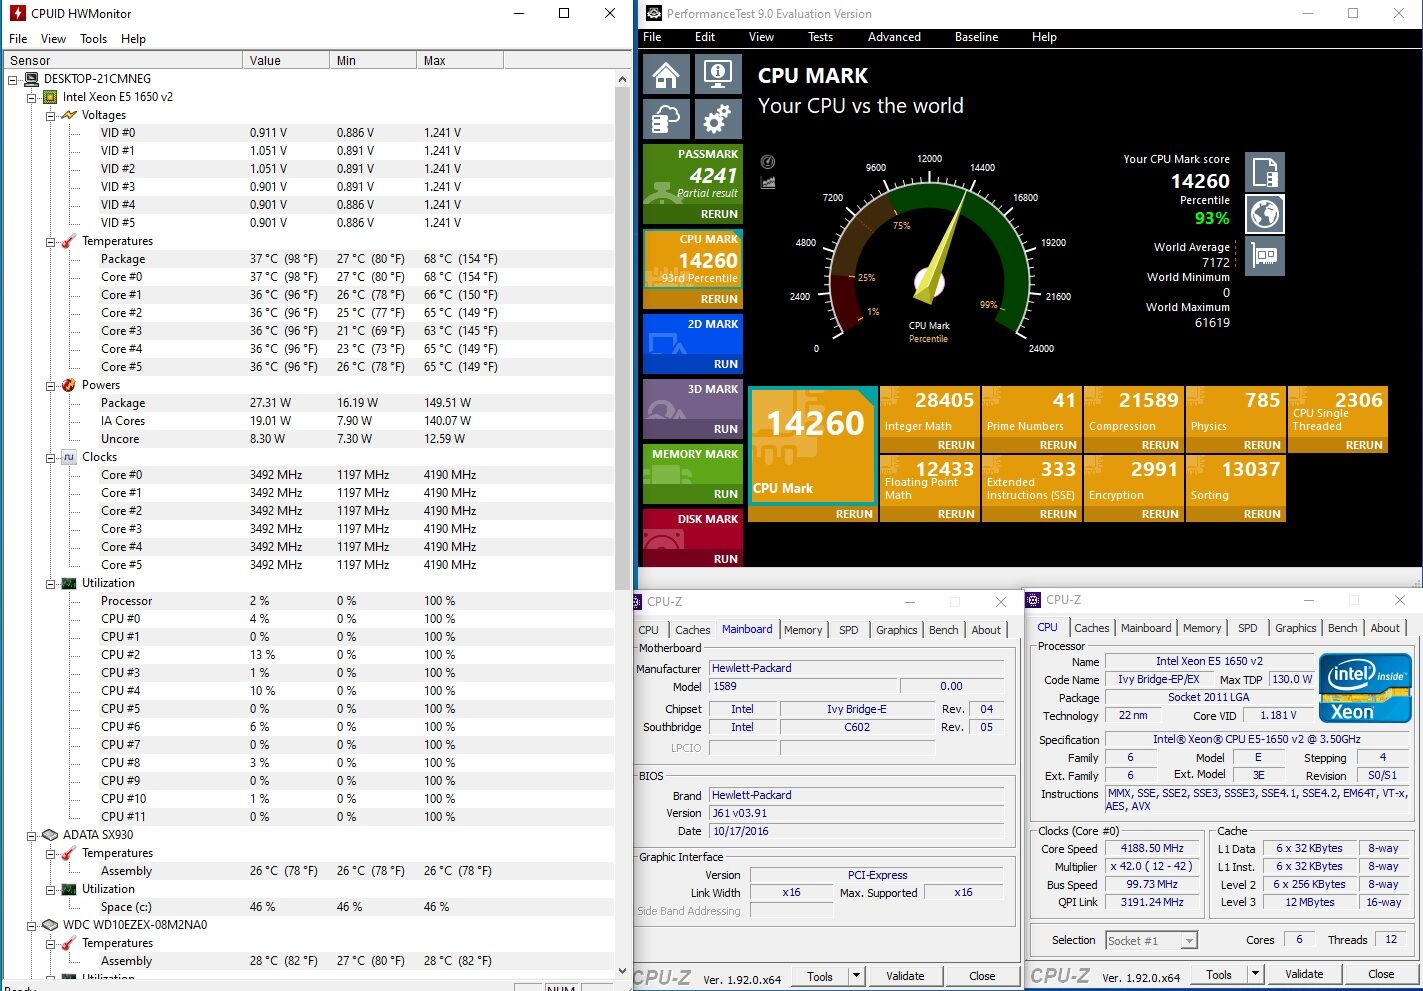Image resolution: width=1423 pixels, height=991 pixels.
Task: Click the chart view icon beside dial
Action: (x=768, y=182)
